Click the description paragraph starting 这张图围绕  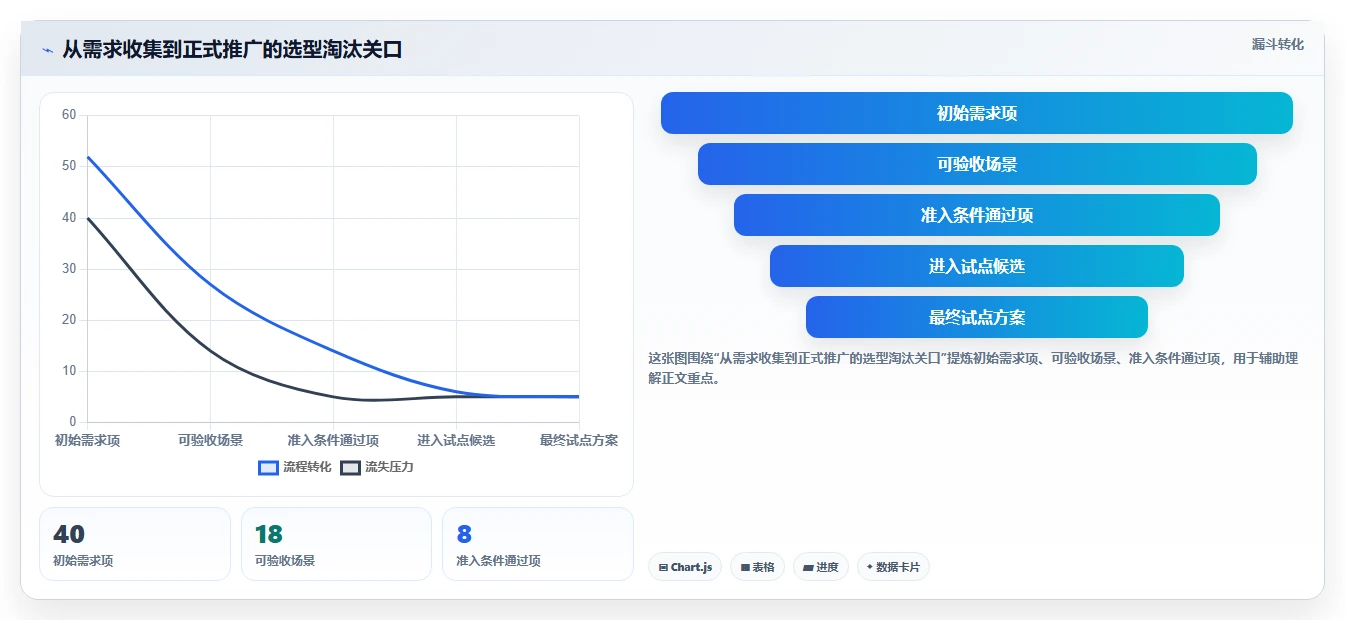(973, 368)
